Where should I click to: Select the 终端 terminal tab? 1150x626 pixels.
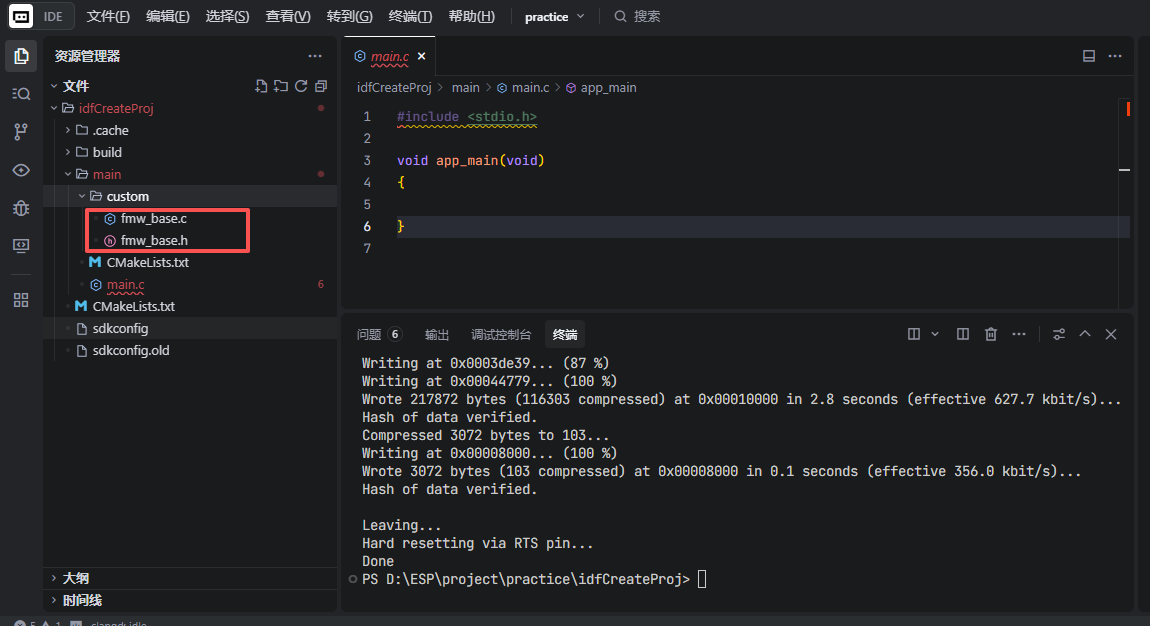point(565,334)
